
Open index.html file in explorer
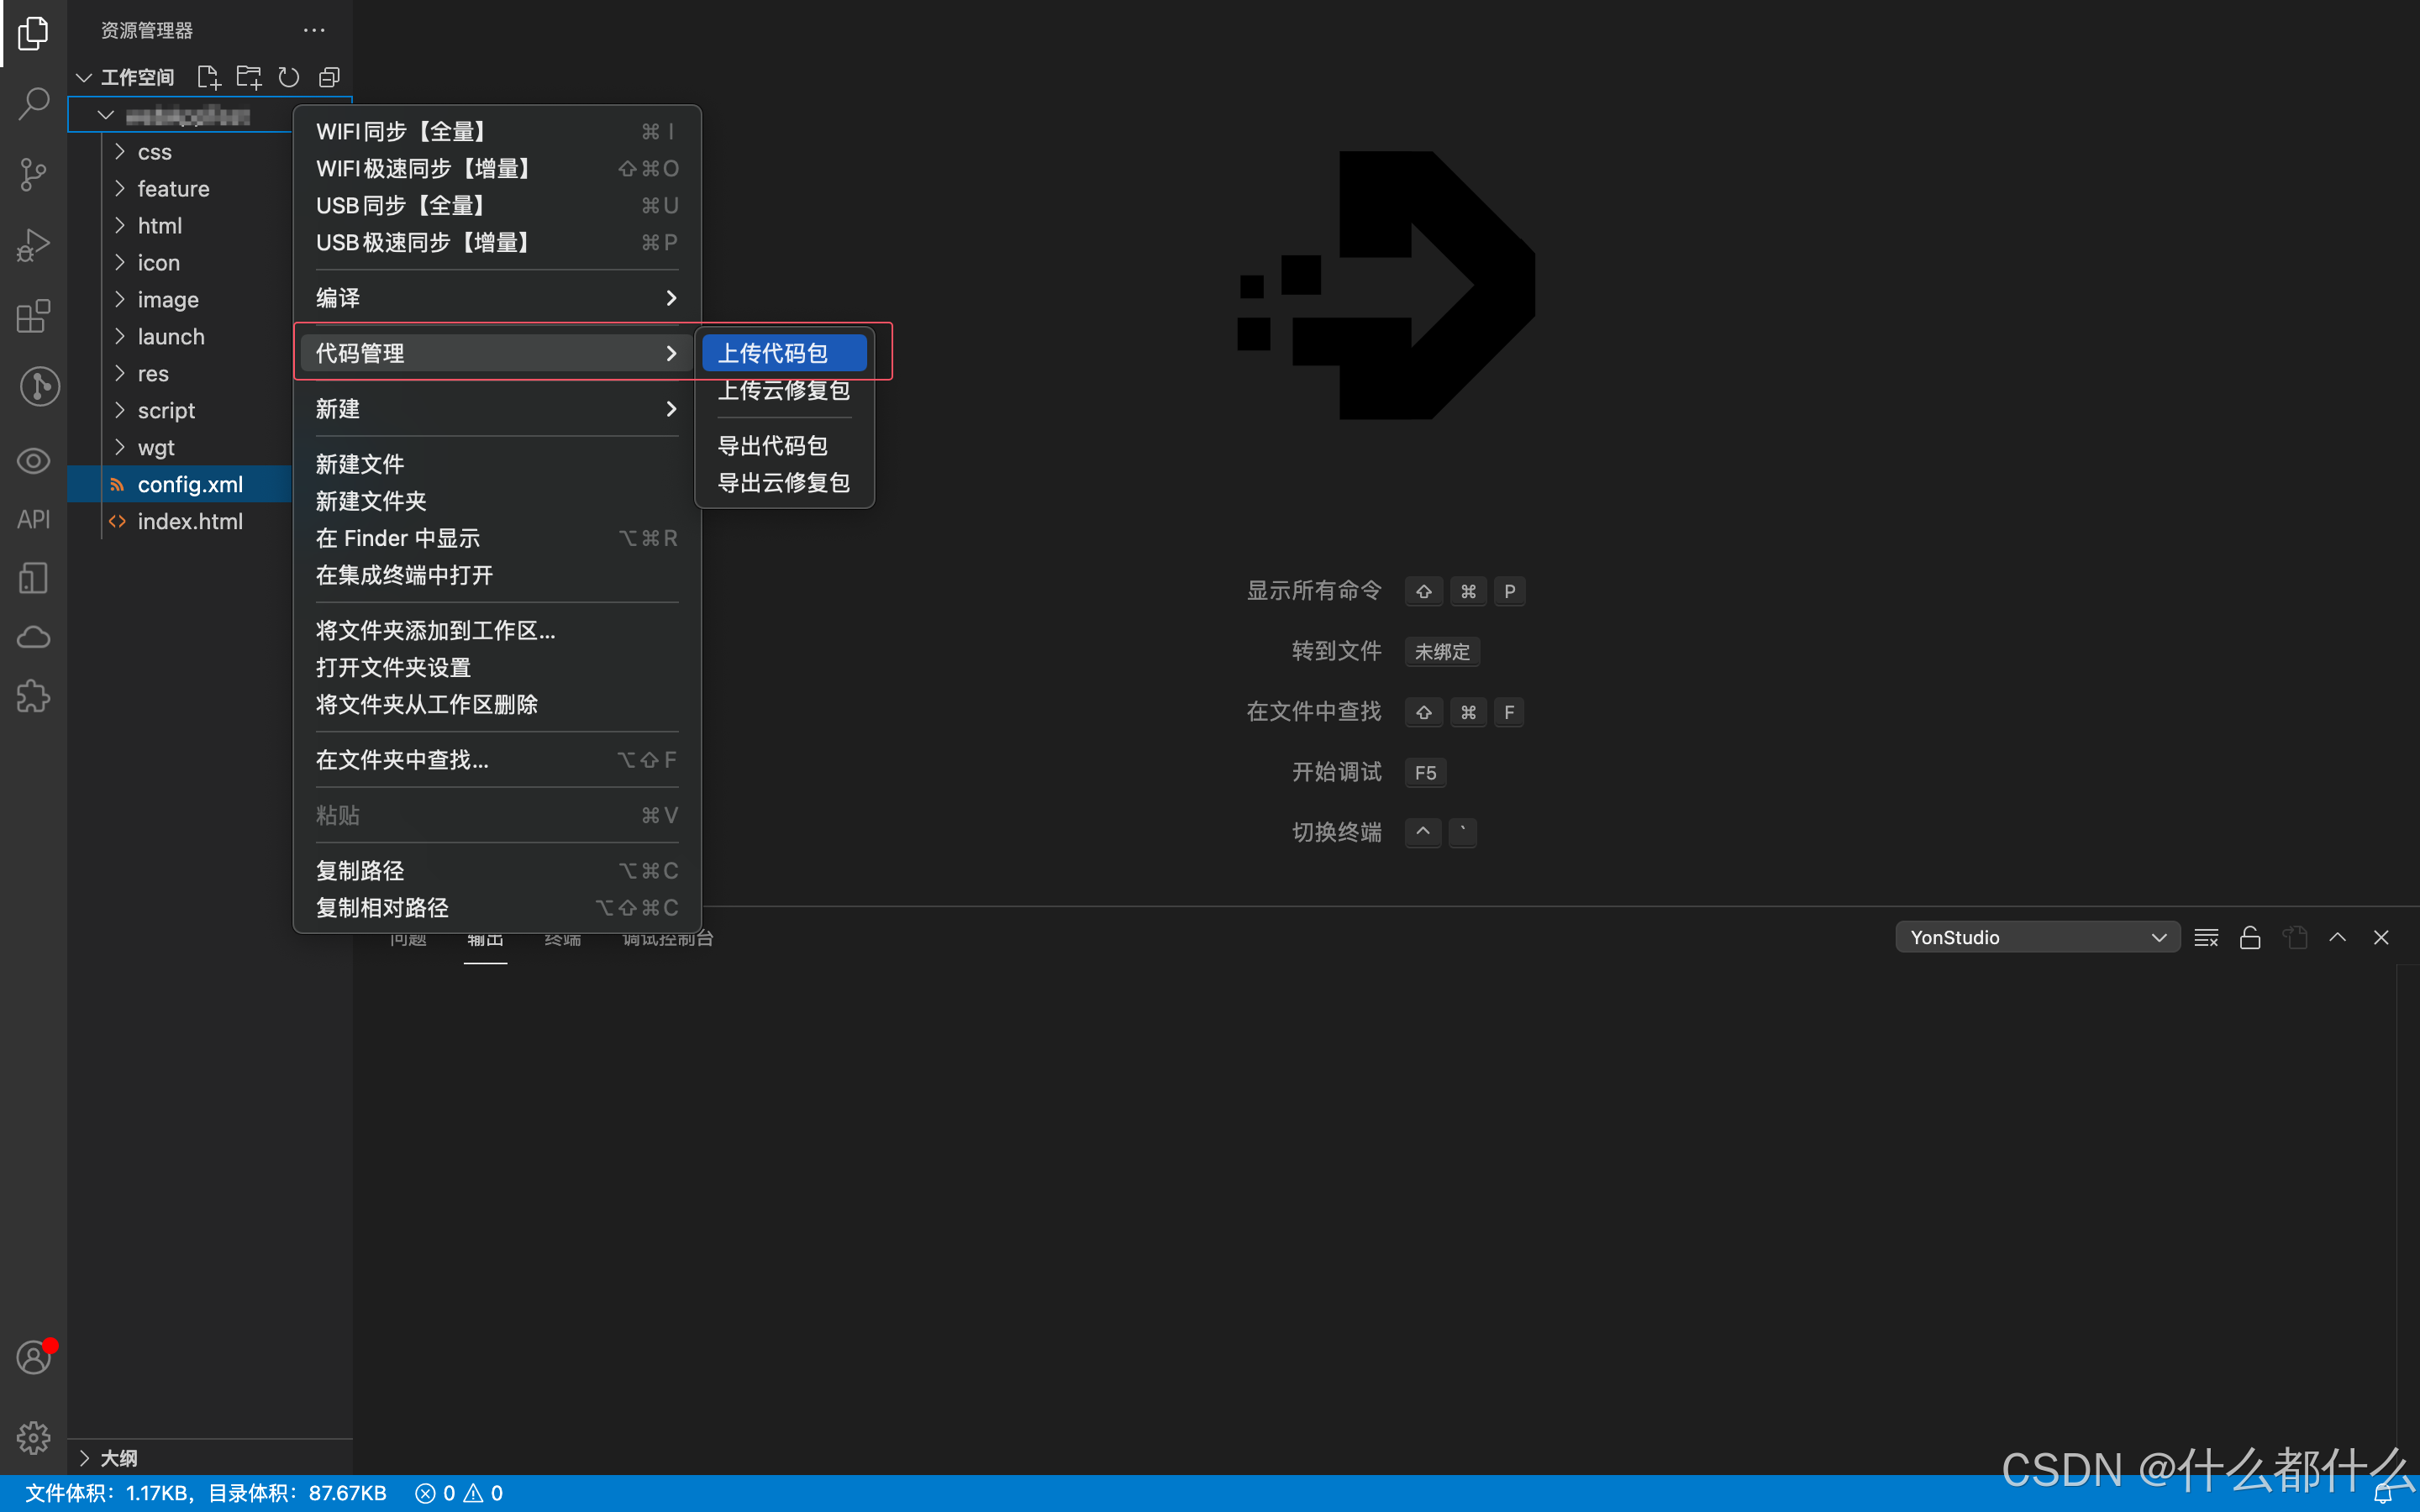click(x=190, y=521)
